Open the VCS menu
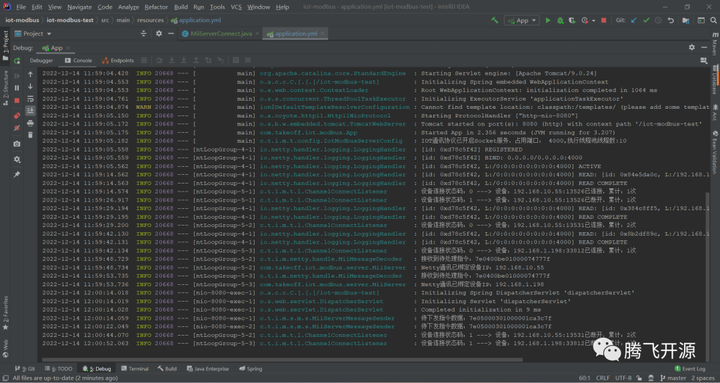Screen dimensions: 720x383 (x=236, y=7)
